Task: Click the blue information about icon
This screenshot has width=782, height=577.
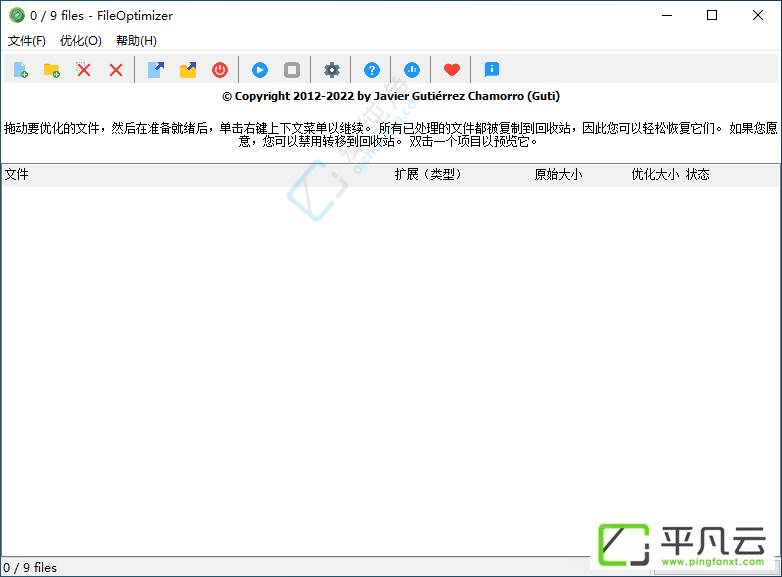Action: tap(492, 70)
